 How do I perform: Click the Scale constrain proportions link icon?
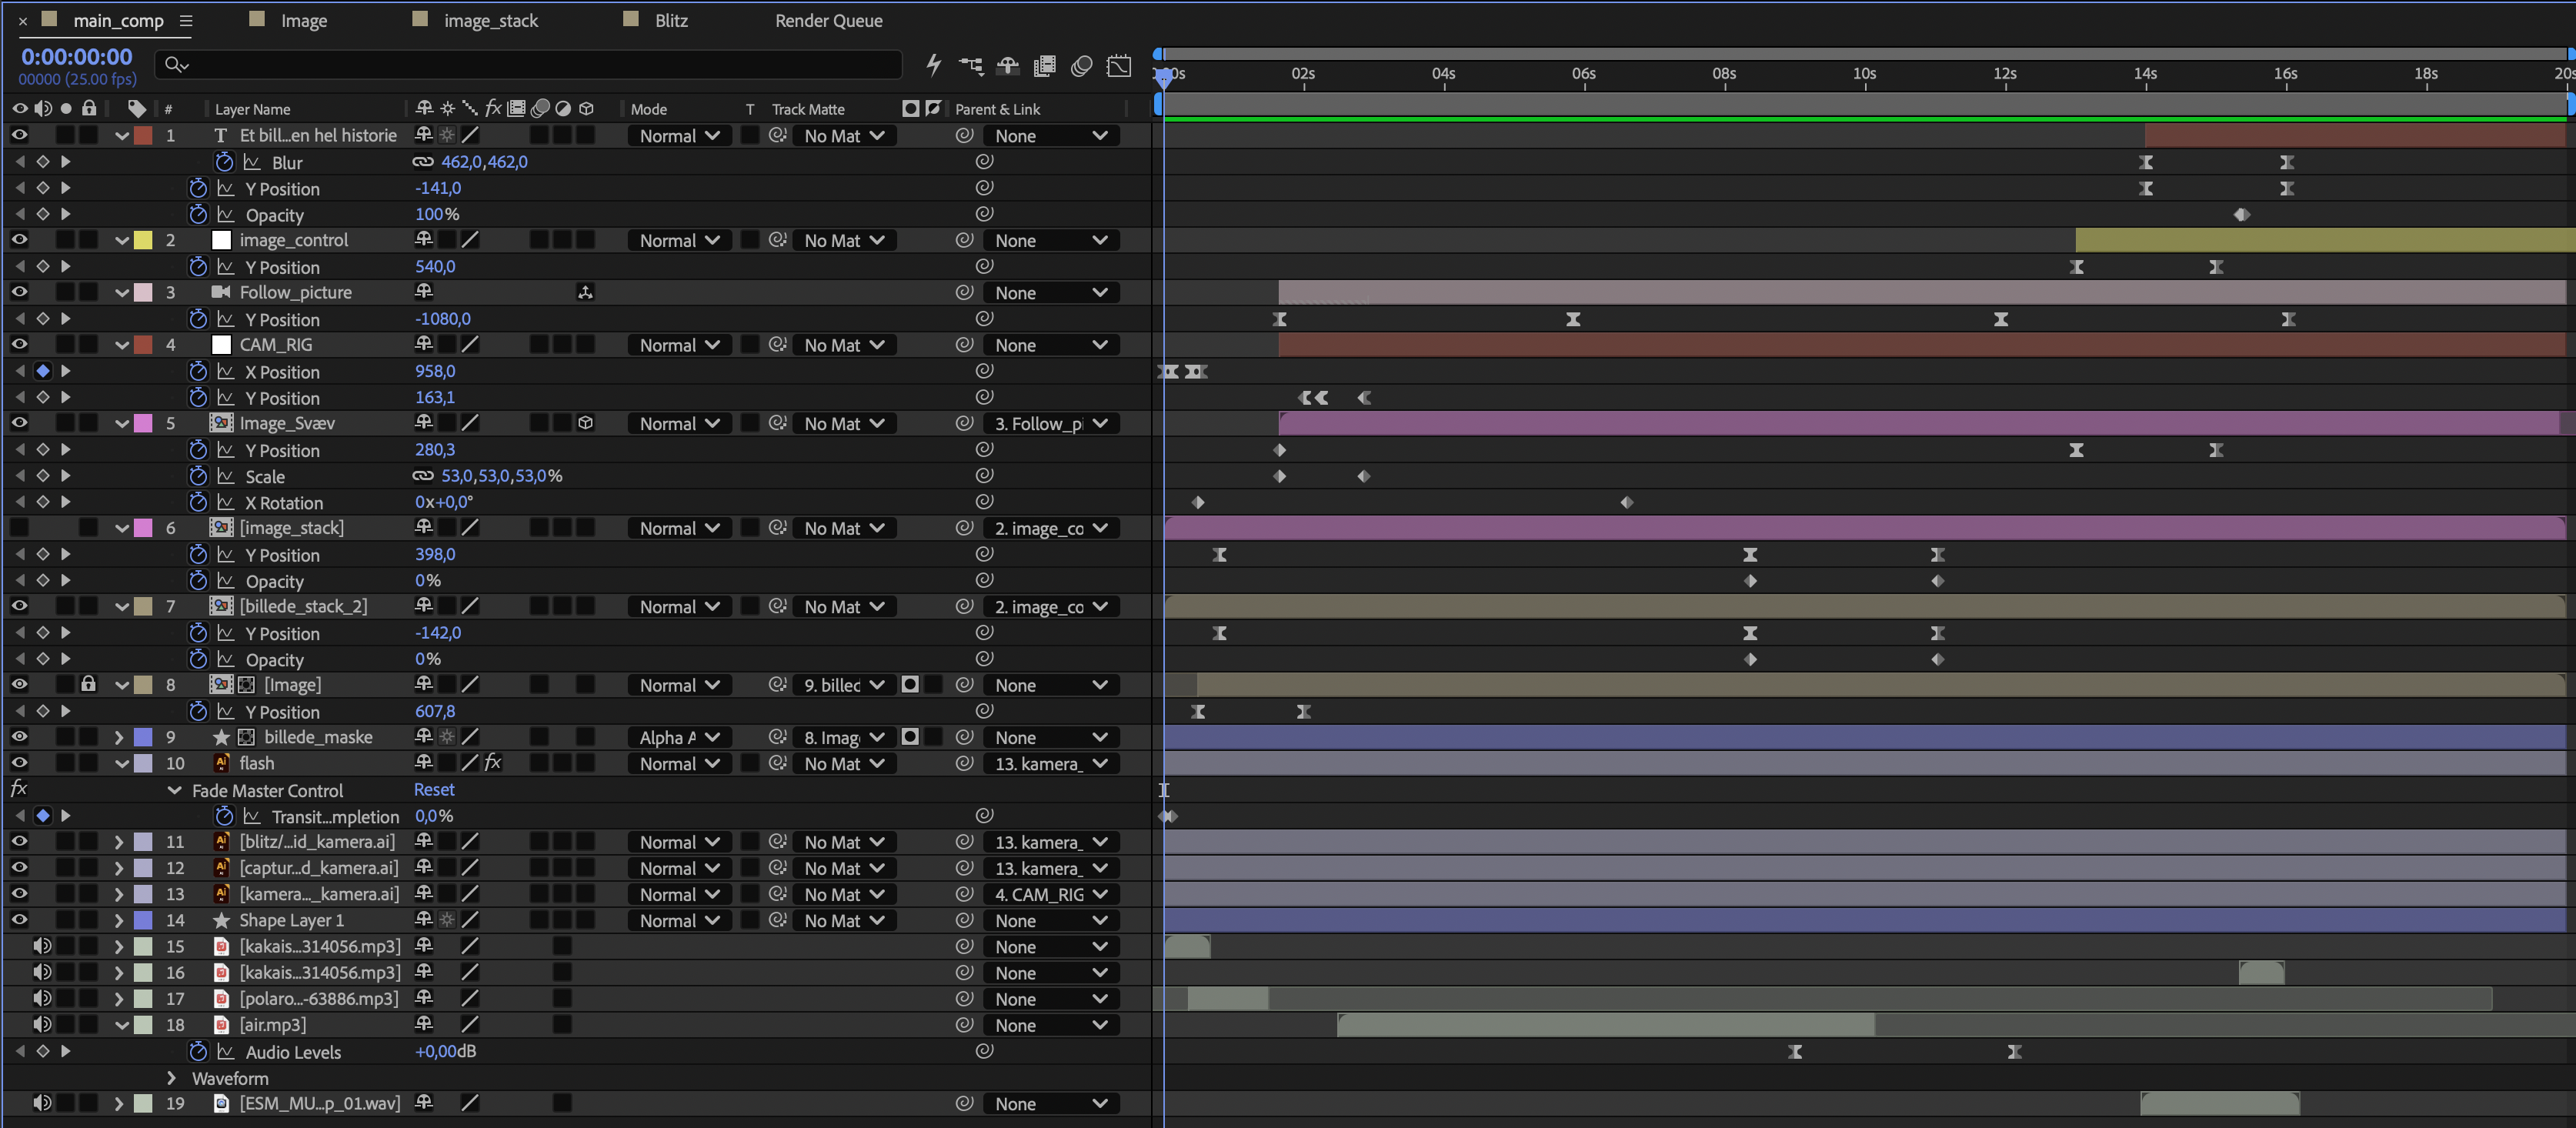[x=423, y=476]
